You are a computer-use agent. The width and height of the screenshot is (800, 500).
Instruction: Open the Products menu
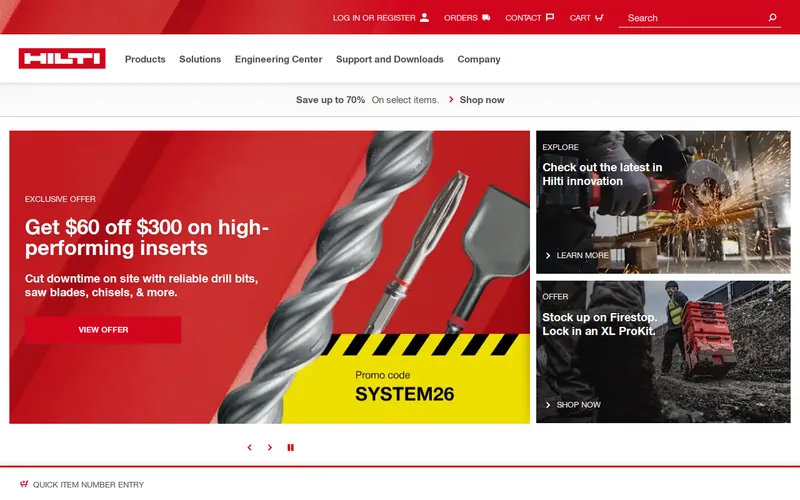[x=145, y=59]
